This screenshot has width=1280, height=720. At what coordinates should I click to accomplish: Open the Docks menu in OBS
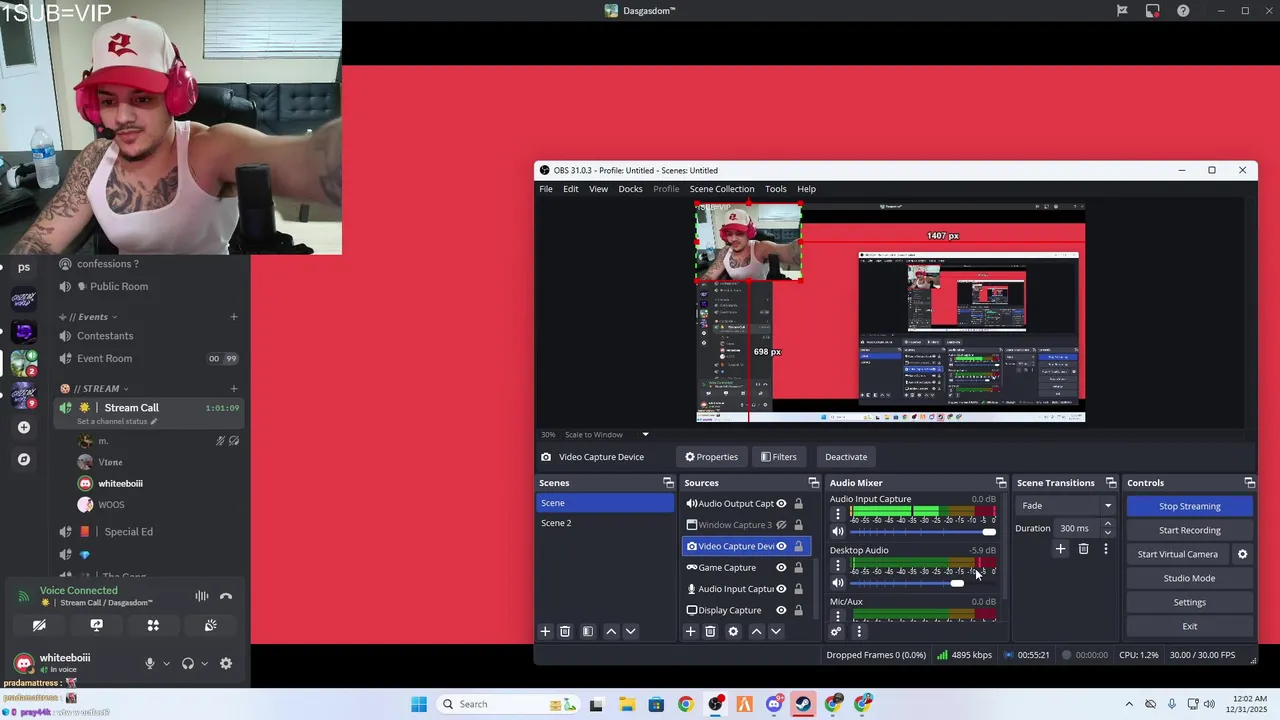630,189
